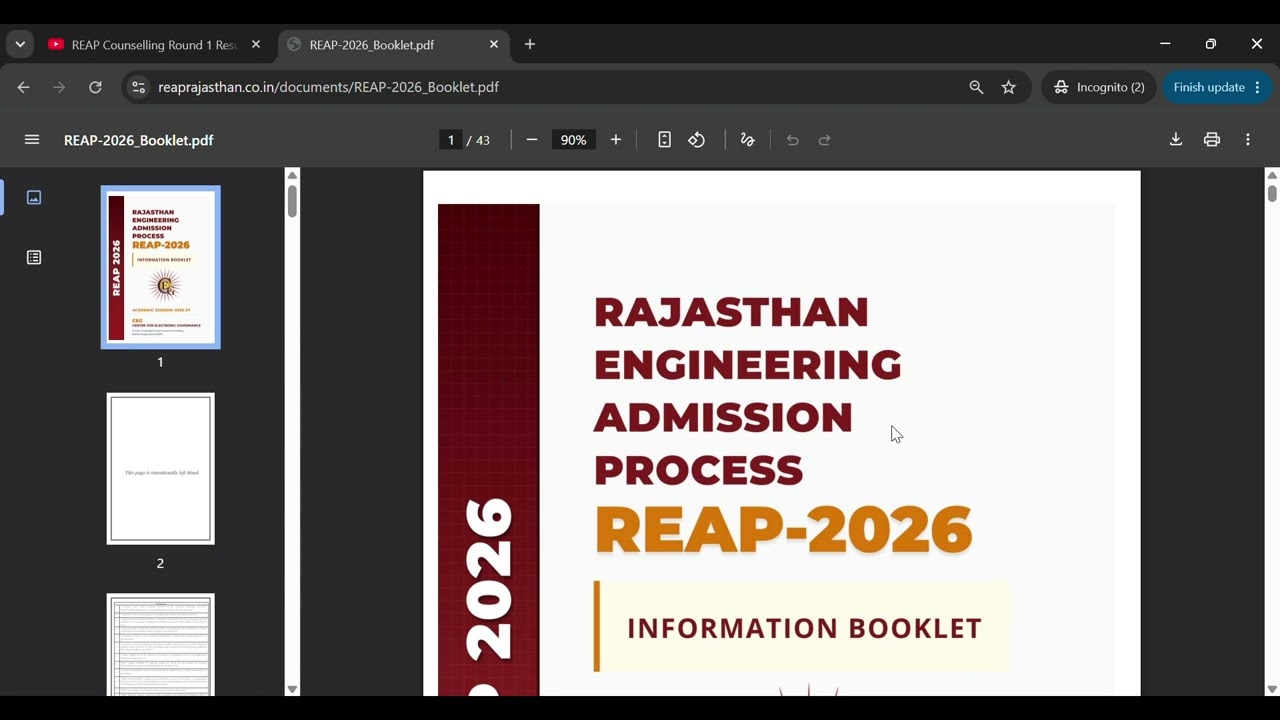This screenshot has height=720, width=1280.
Task: Reload the current page
Action: click(95, 87)
